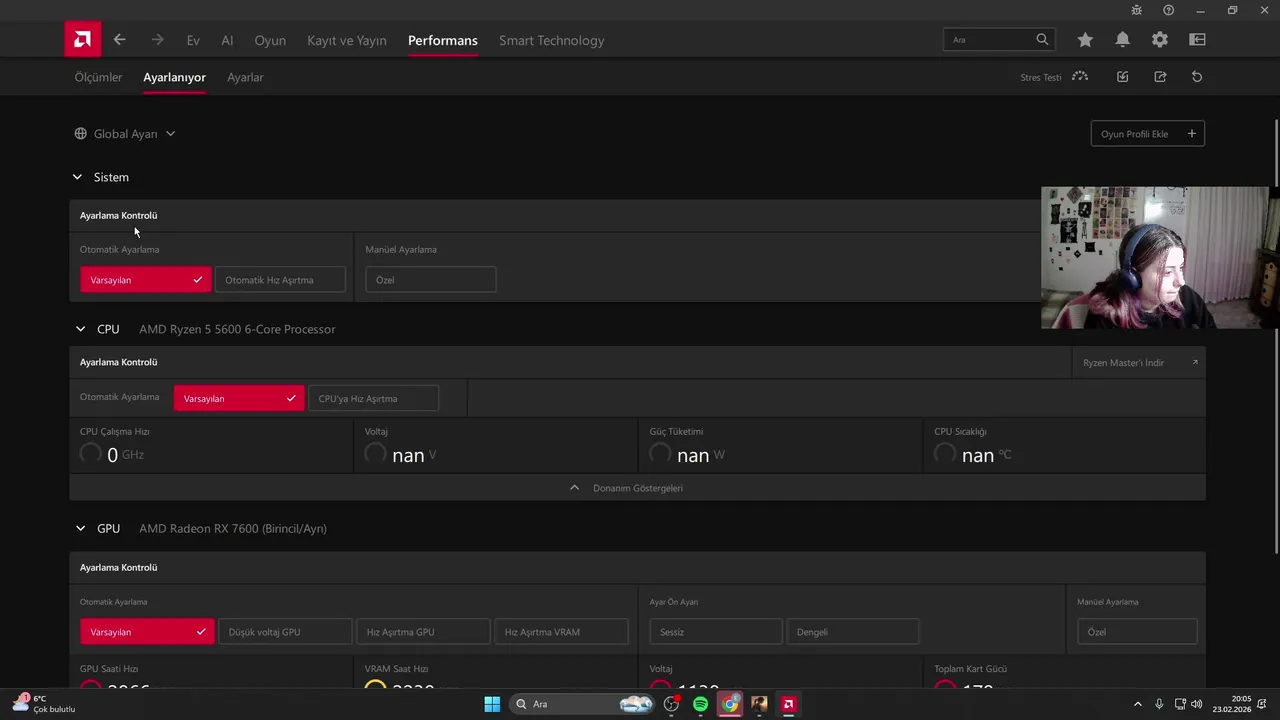Screen dimensions: 1280x720
Task: Click the AMD logo home icon
Action: [83, 40]
